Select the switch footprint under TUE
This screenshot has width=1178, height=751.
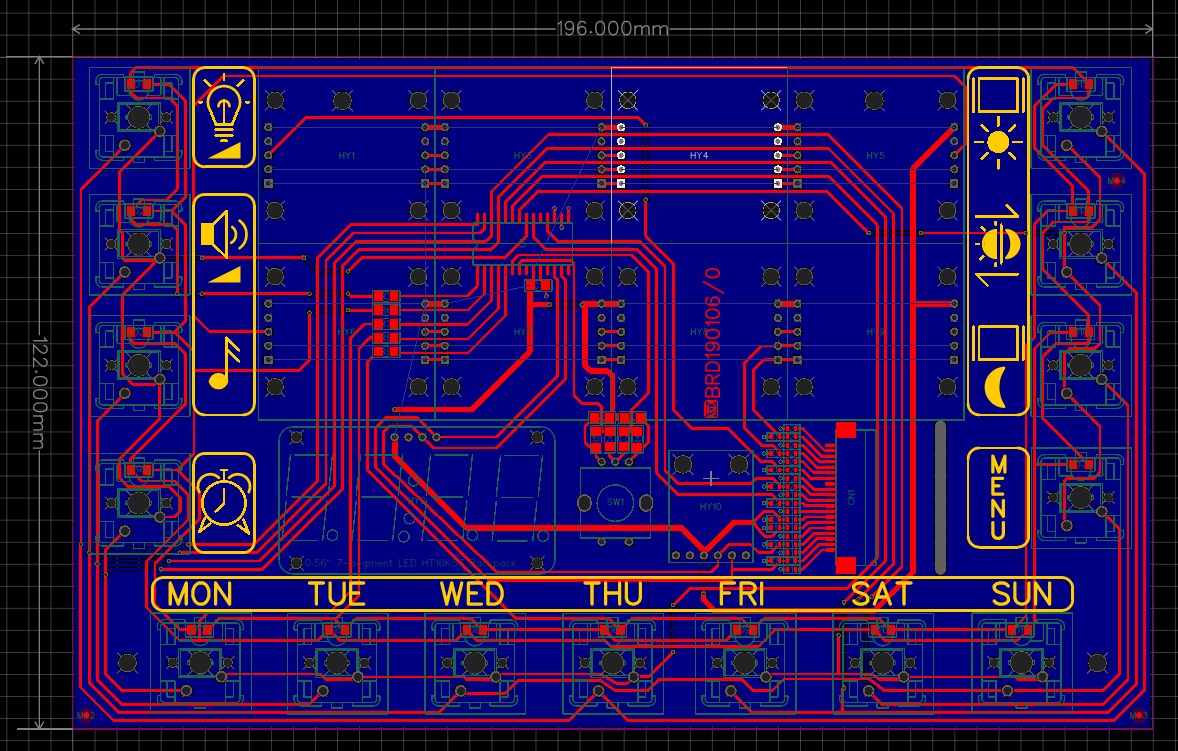pyautogui.click(x=337, y=663)
